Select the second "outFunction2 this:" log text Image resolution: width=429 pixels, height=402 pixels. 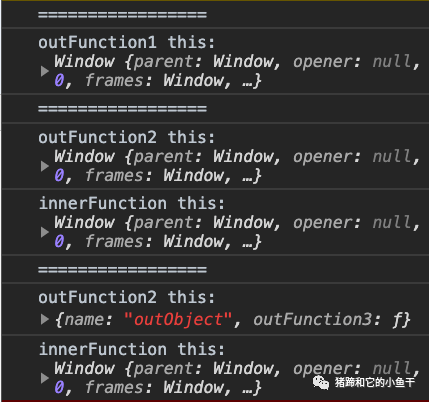point(127,297)
